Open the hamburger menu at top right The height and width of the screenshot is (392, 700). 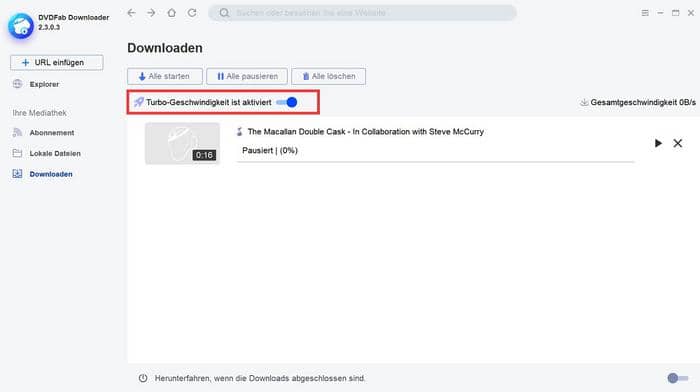pos(645,13)
